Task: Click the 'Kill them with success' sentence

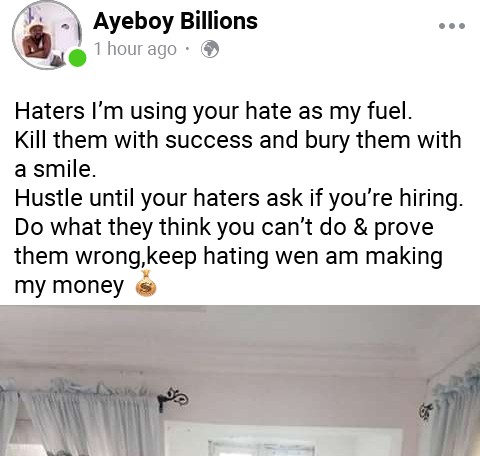Action: [x=238, y=154]
